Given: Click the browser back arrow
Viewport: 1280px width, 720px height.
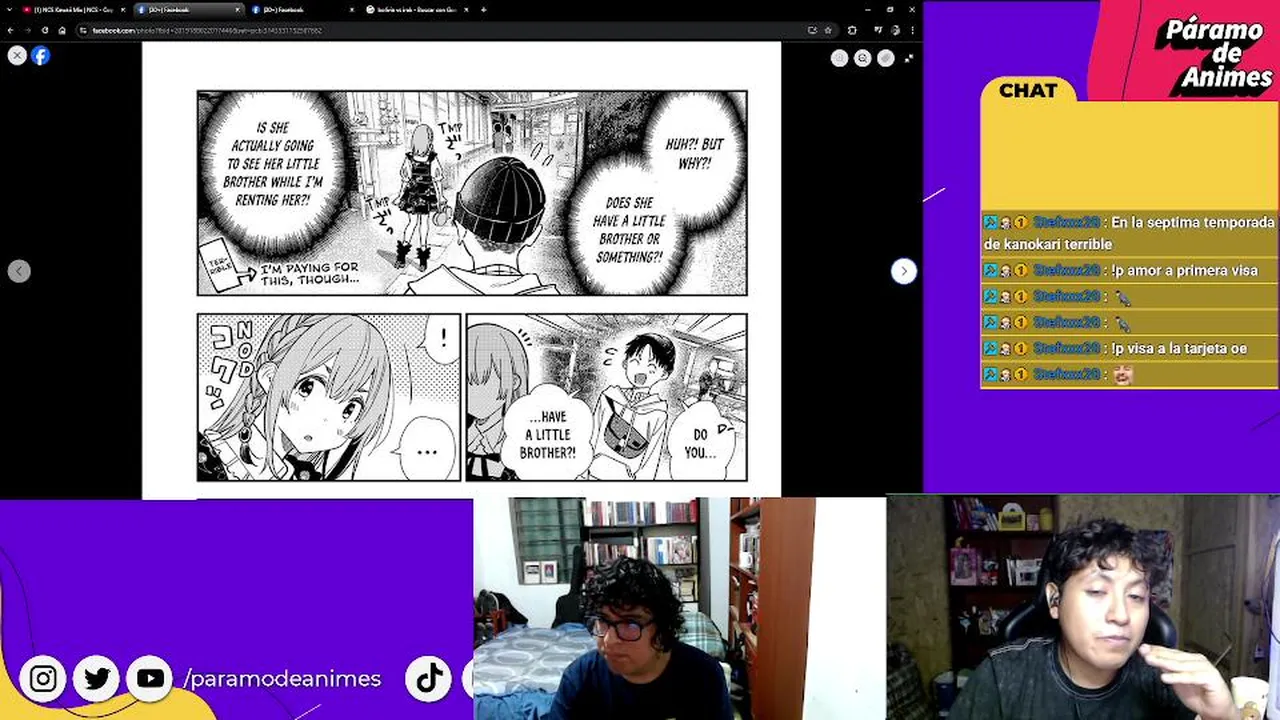Looking at the screenshot, I should coord(10,30).
